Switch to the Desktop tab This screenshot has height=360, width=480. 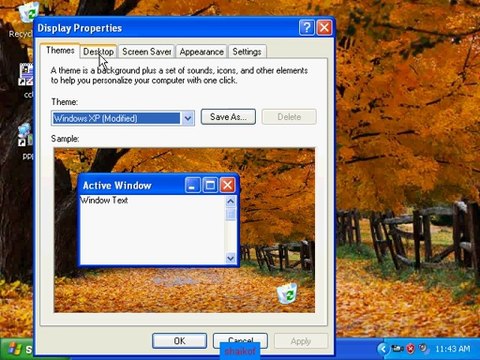[x=98, y=52]
